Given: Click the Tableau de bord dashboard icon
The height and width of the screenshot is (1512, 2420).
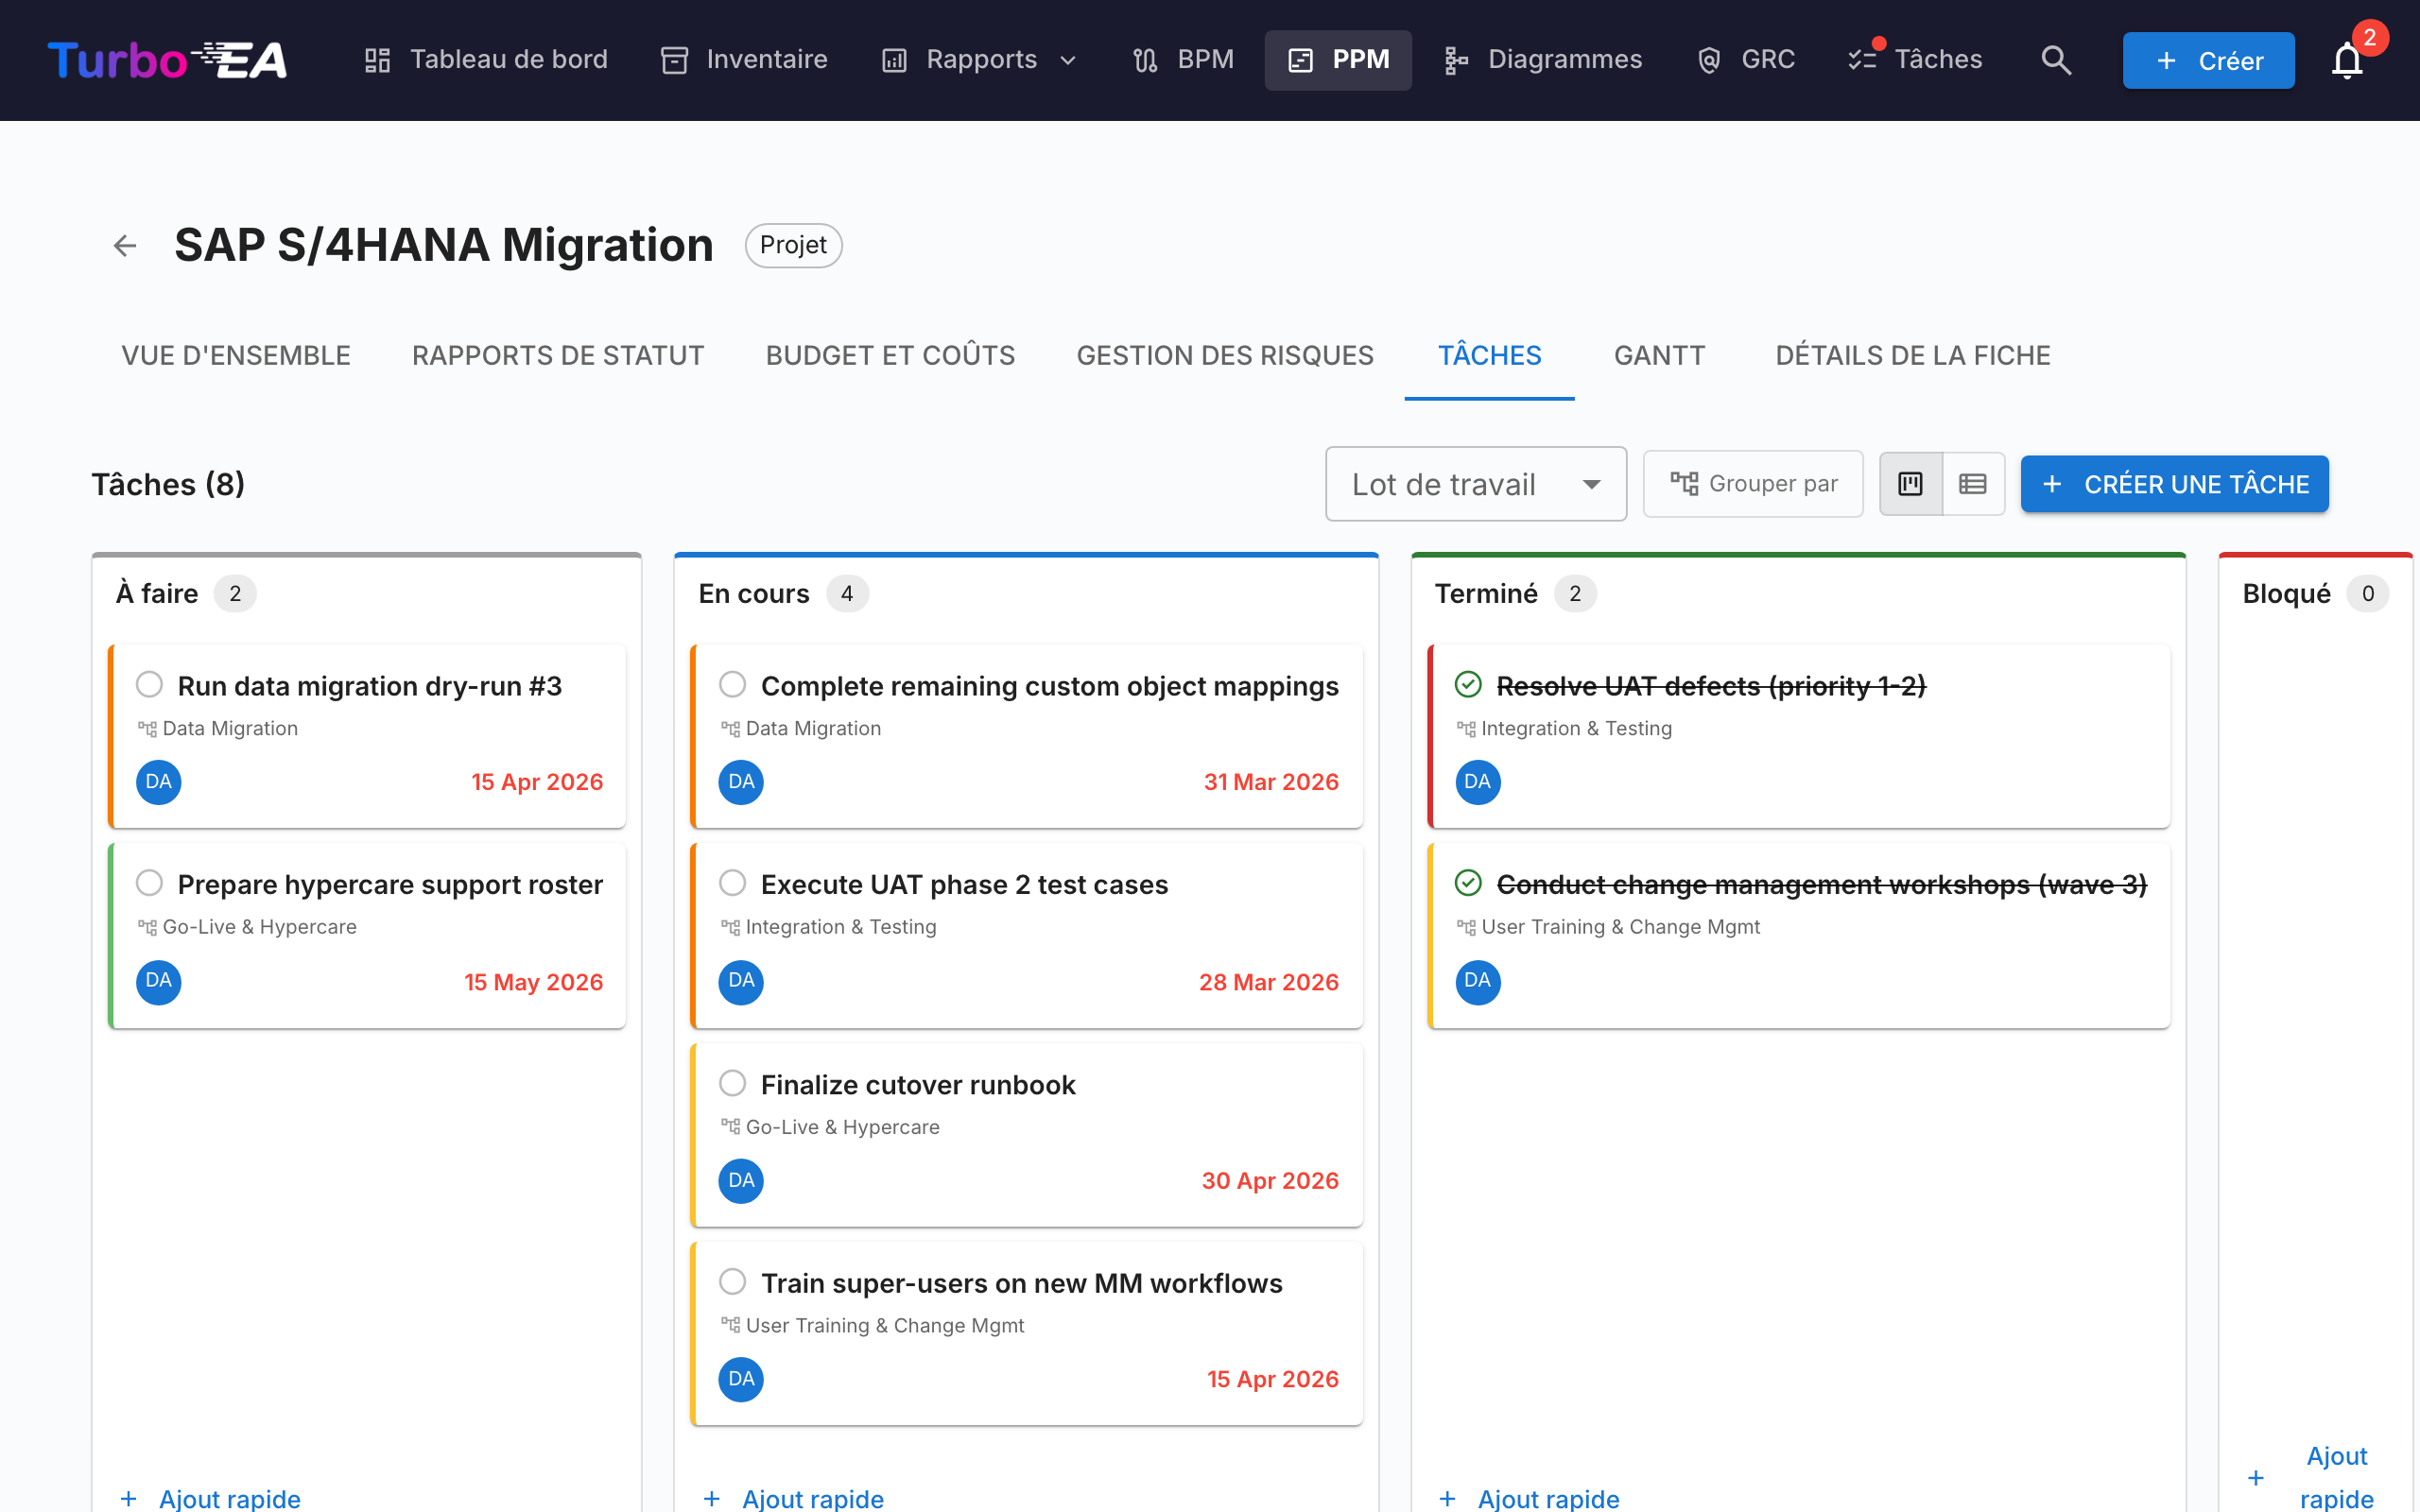Looking at the screenshot, I should [377, 60].
